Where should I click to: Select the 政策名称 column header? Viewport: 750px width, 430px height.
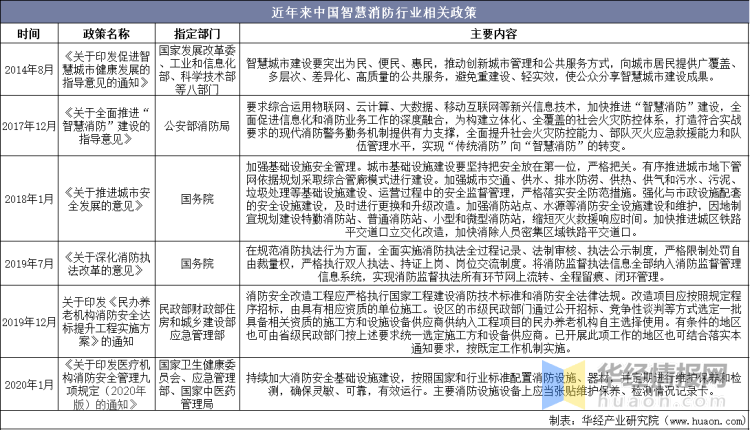point(106,34)
